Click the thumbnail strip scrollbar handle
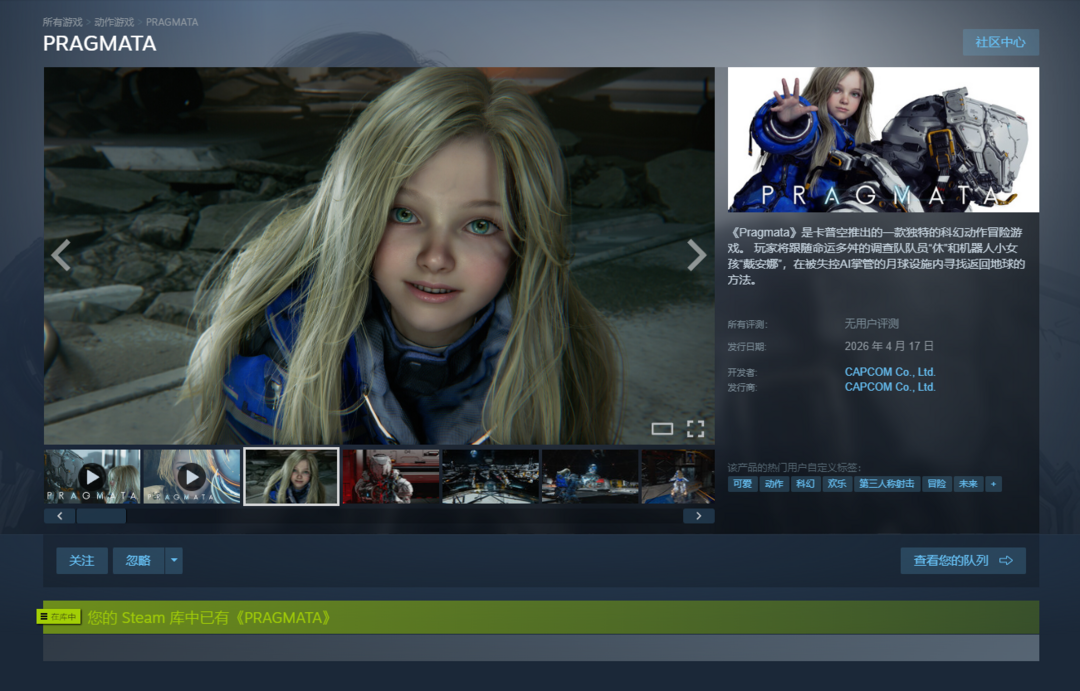 tap(101, 516)
